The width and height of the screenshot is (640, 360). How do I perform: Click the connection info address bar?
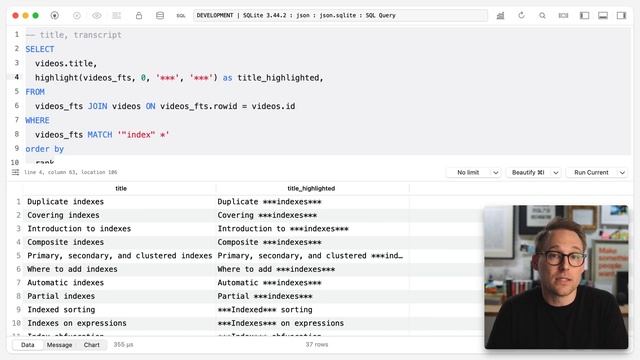[340, 16]
